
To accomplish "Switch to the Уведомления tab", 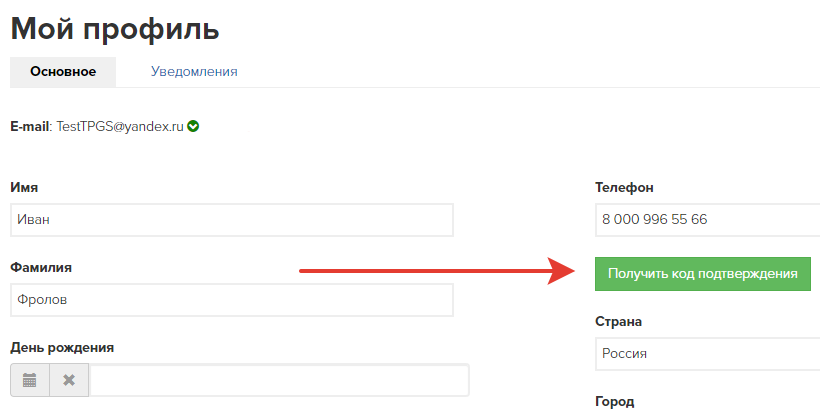I will pos(194,72).
